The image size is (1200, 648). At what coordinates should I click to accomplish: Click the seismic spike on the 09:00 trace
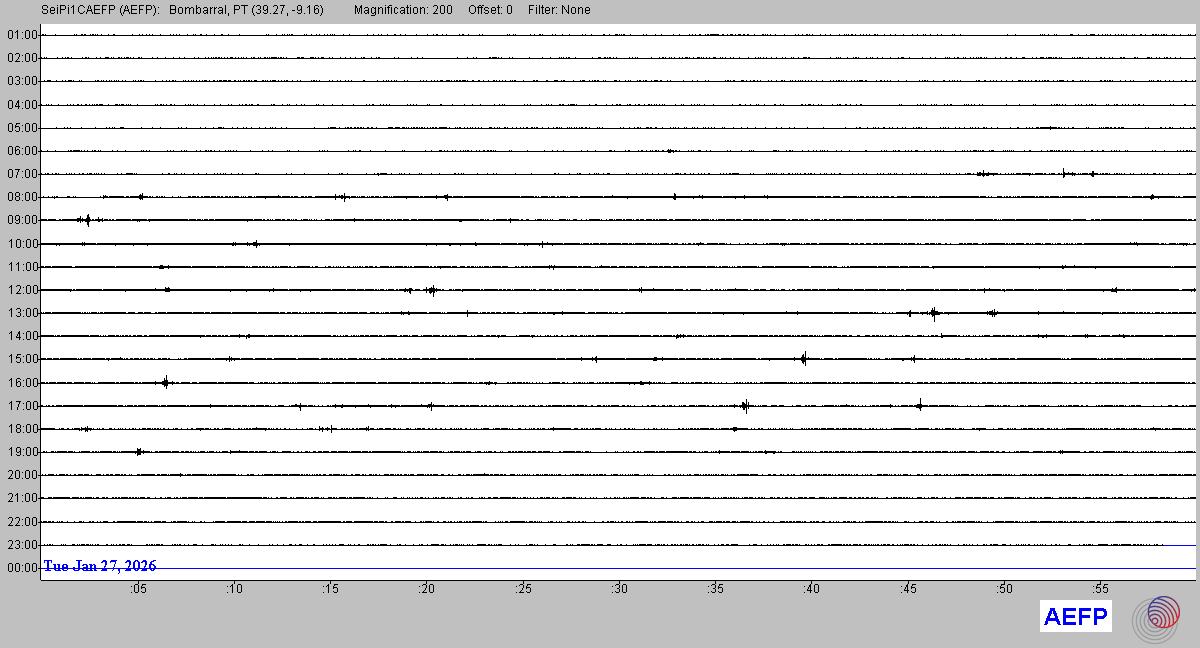point(88,220)
